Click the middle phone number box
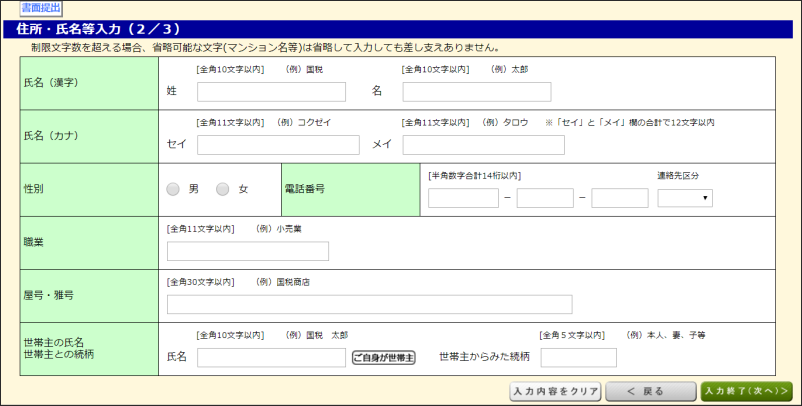Viewport: 802px width, 406px height. pos(545,198)
